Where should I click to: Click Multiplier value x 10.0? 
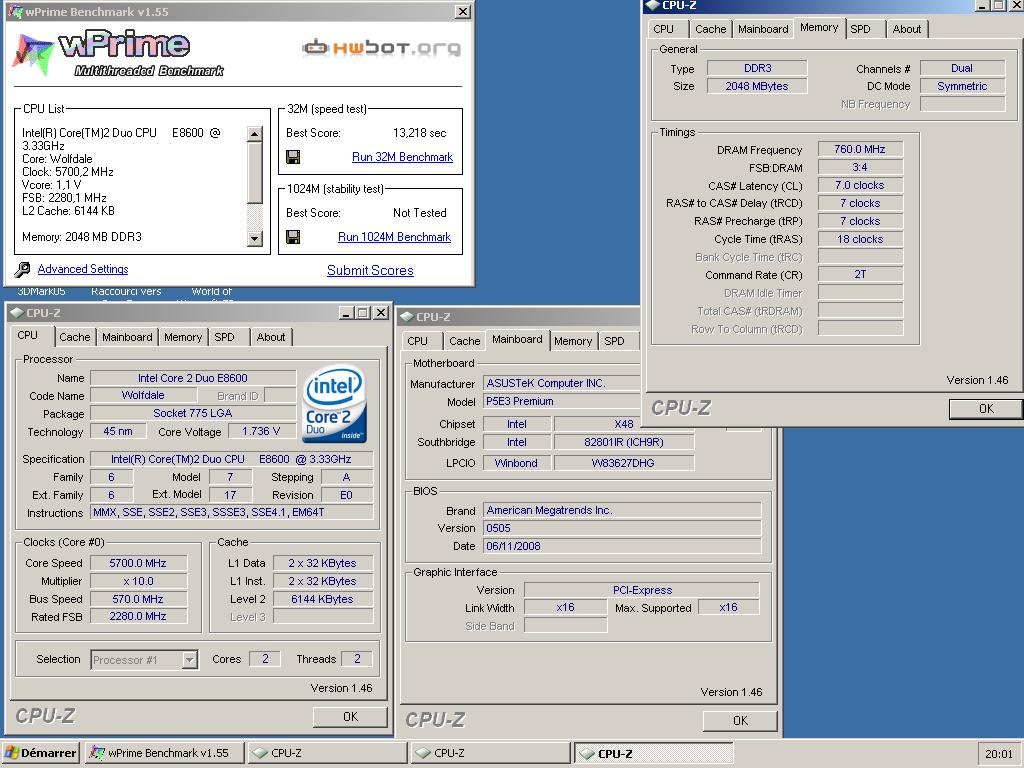[x=138, y=581]
